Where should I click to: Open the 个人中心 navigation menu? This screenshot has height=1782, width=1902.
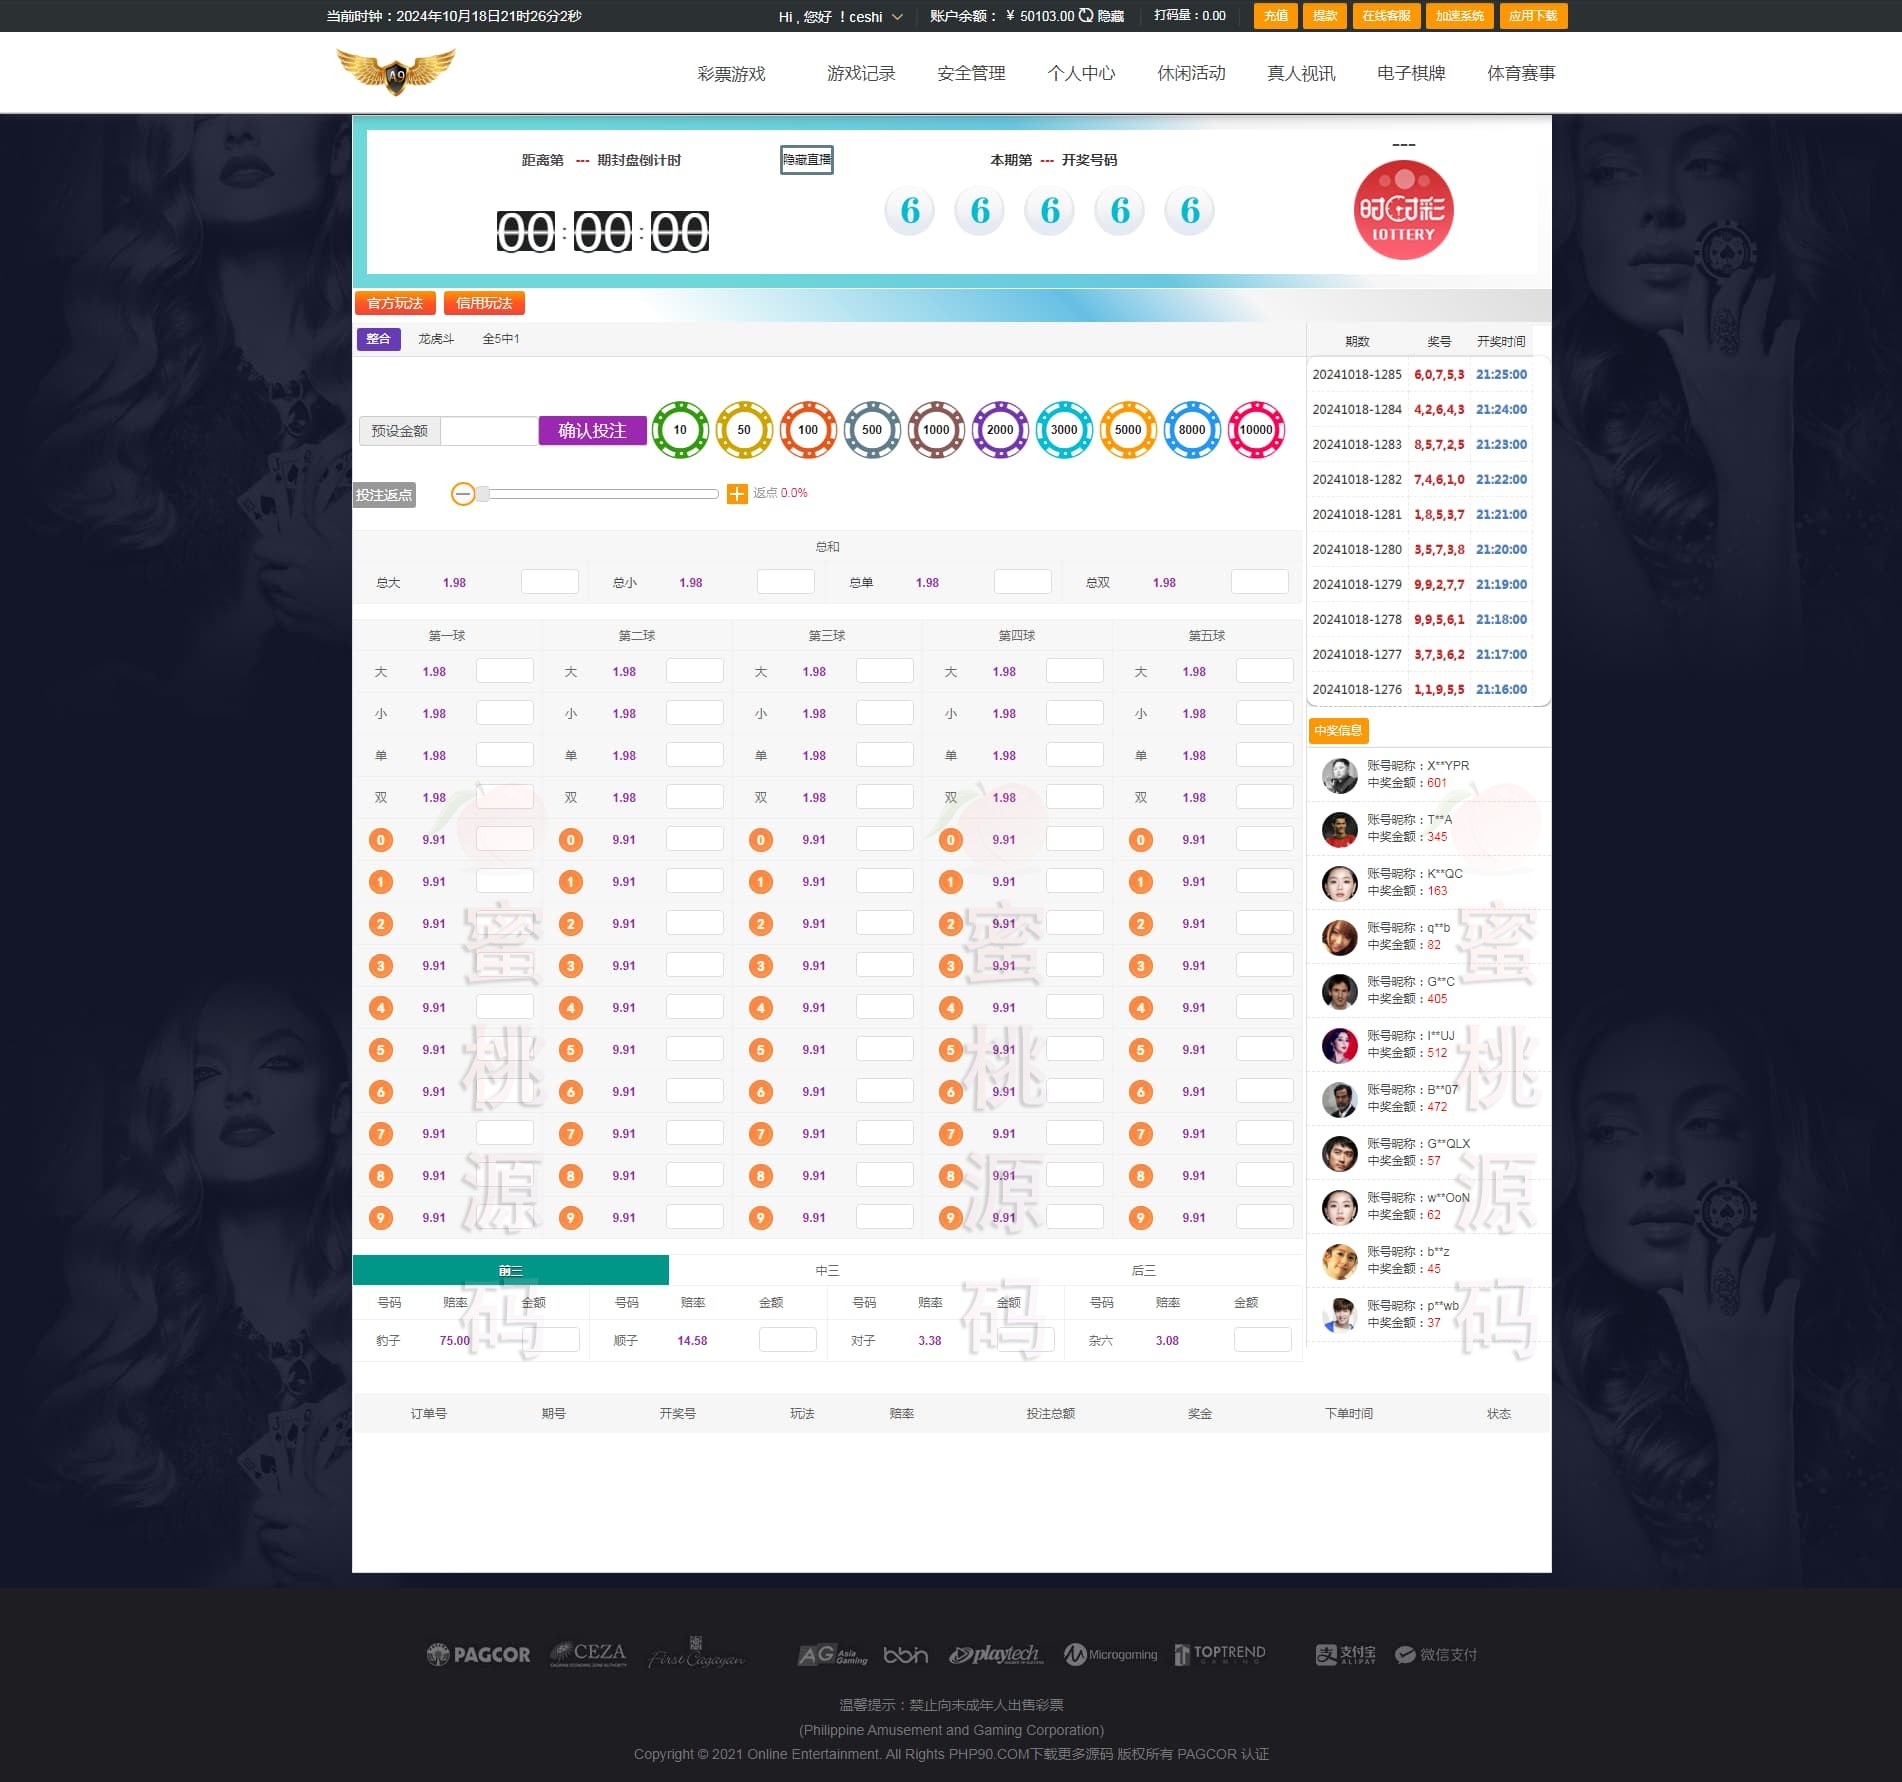(1081, 73)
